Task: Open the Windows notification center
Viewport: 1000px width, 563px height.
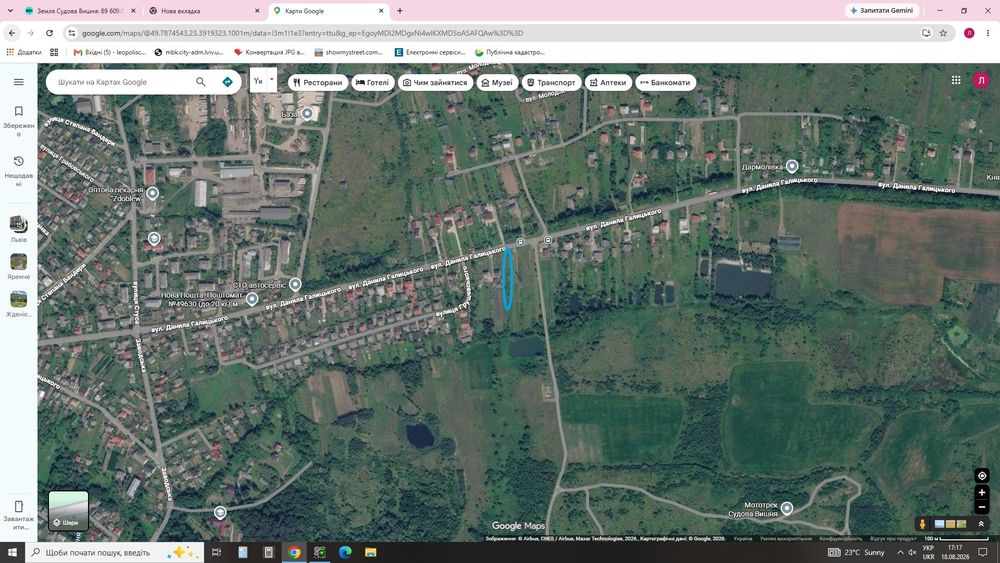Action: click(983, 552)
